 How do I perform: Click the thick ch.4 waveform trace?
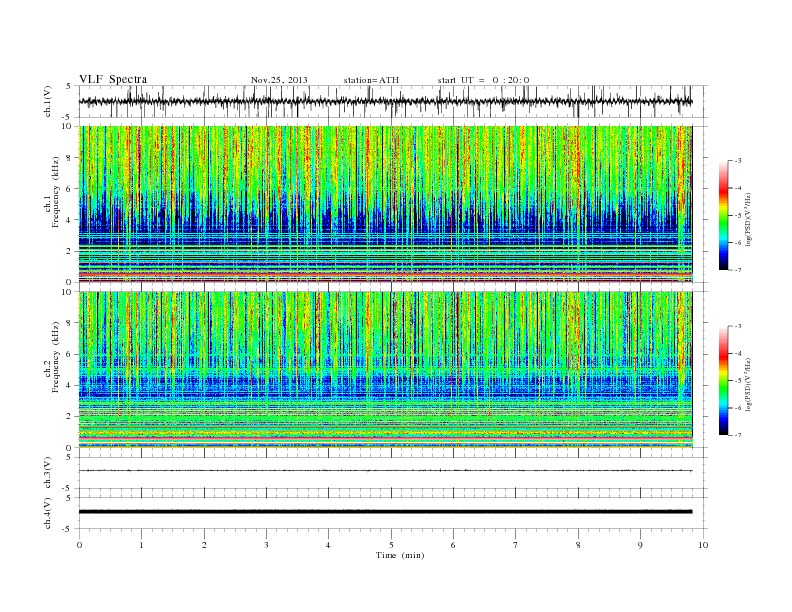click(386, 512)
